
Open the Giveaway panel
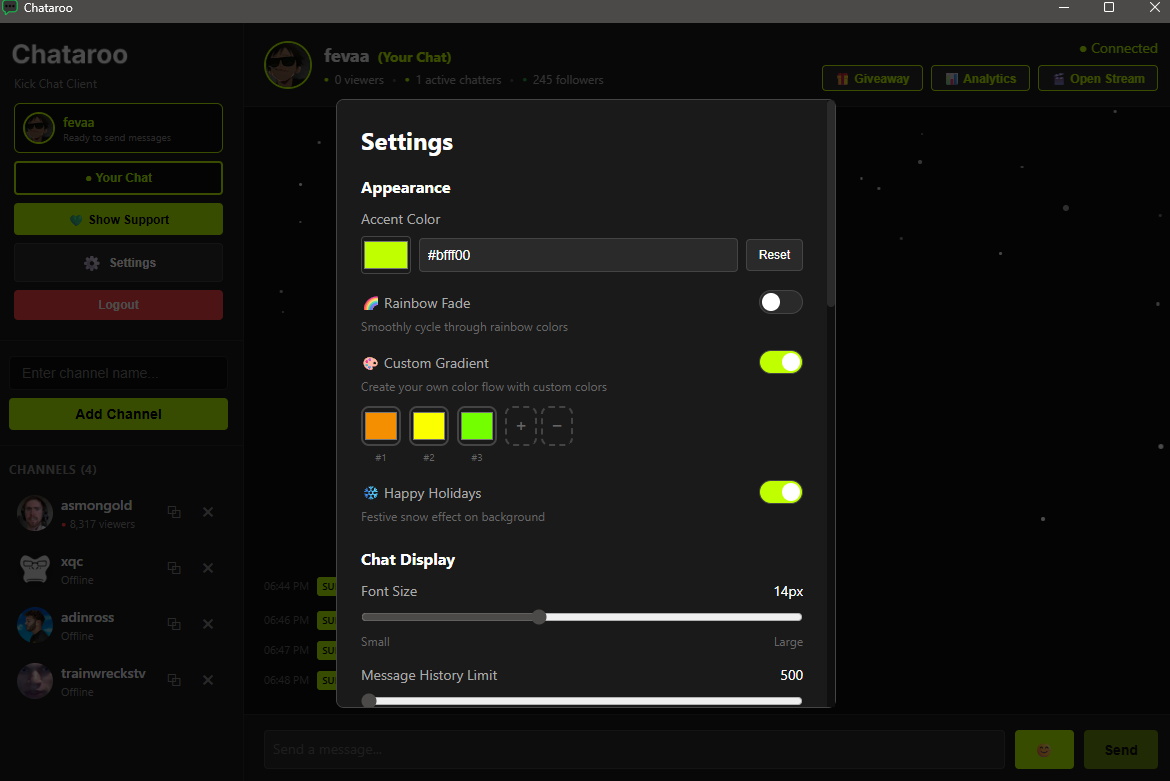tap(872, 78)
